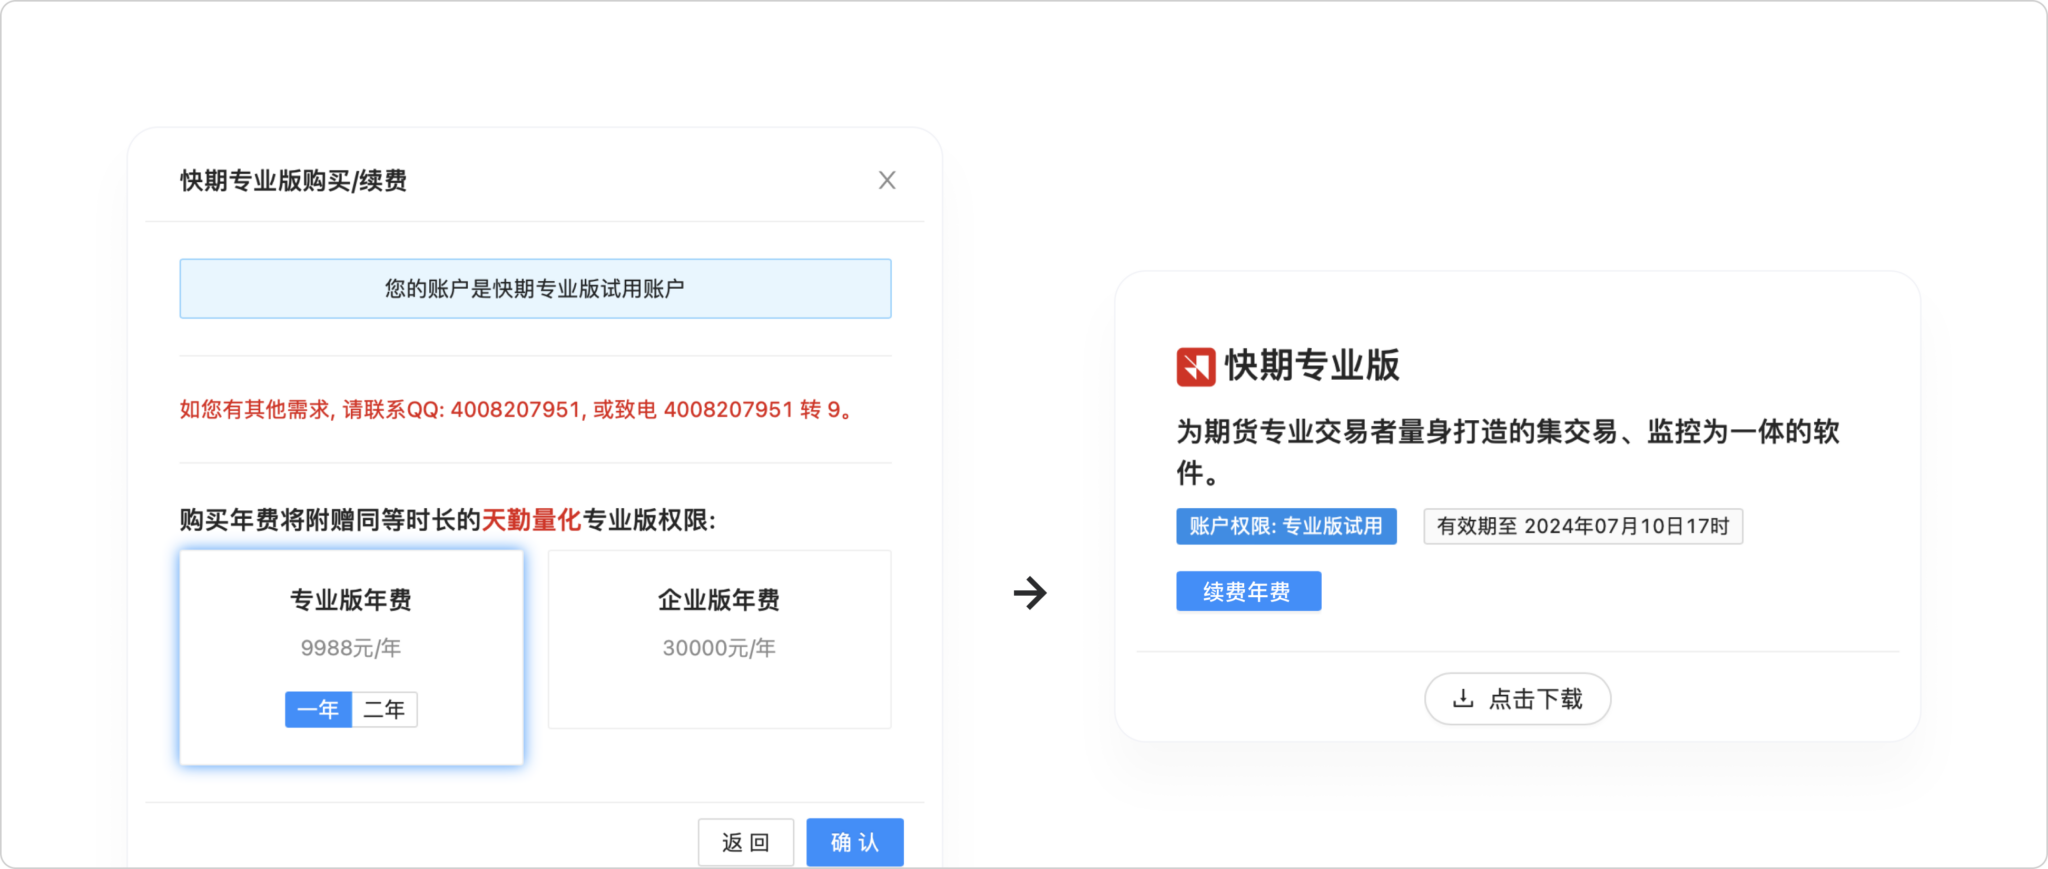2048x869 pixels.
Task: Click the 天勤量化 red highlighted text
Action: pyautogui.click(x=531, y=520)
